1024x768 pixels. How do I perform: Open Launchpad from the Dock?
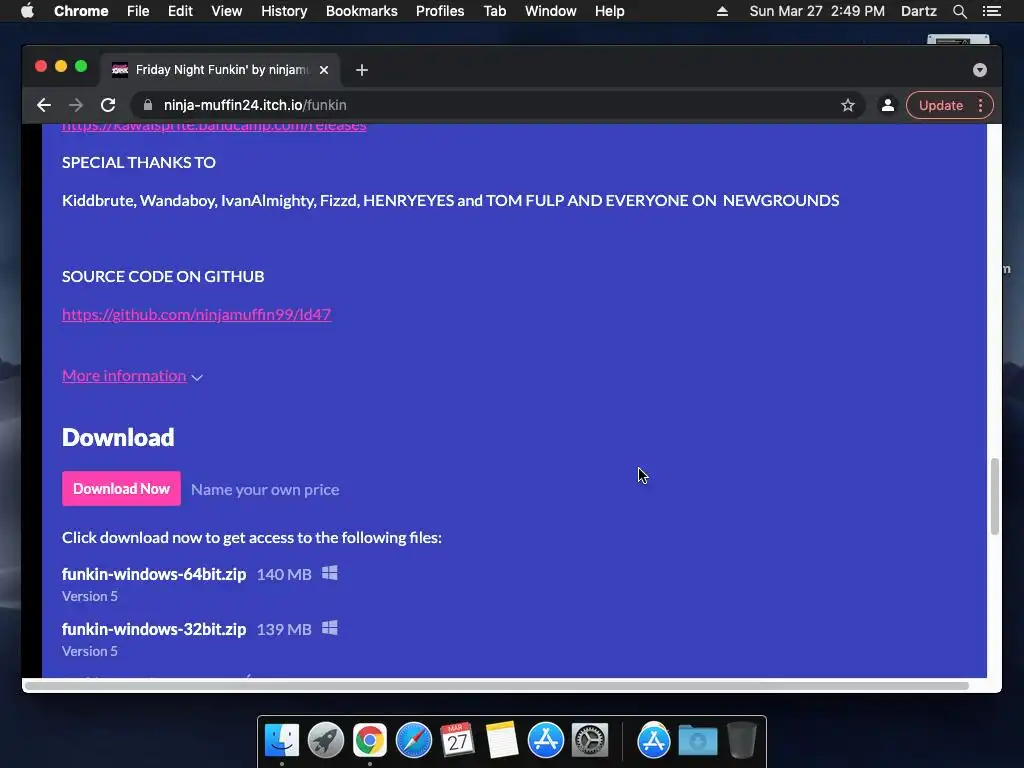[325, 740]
